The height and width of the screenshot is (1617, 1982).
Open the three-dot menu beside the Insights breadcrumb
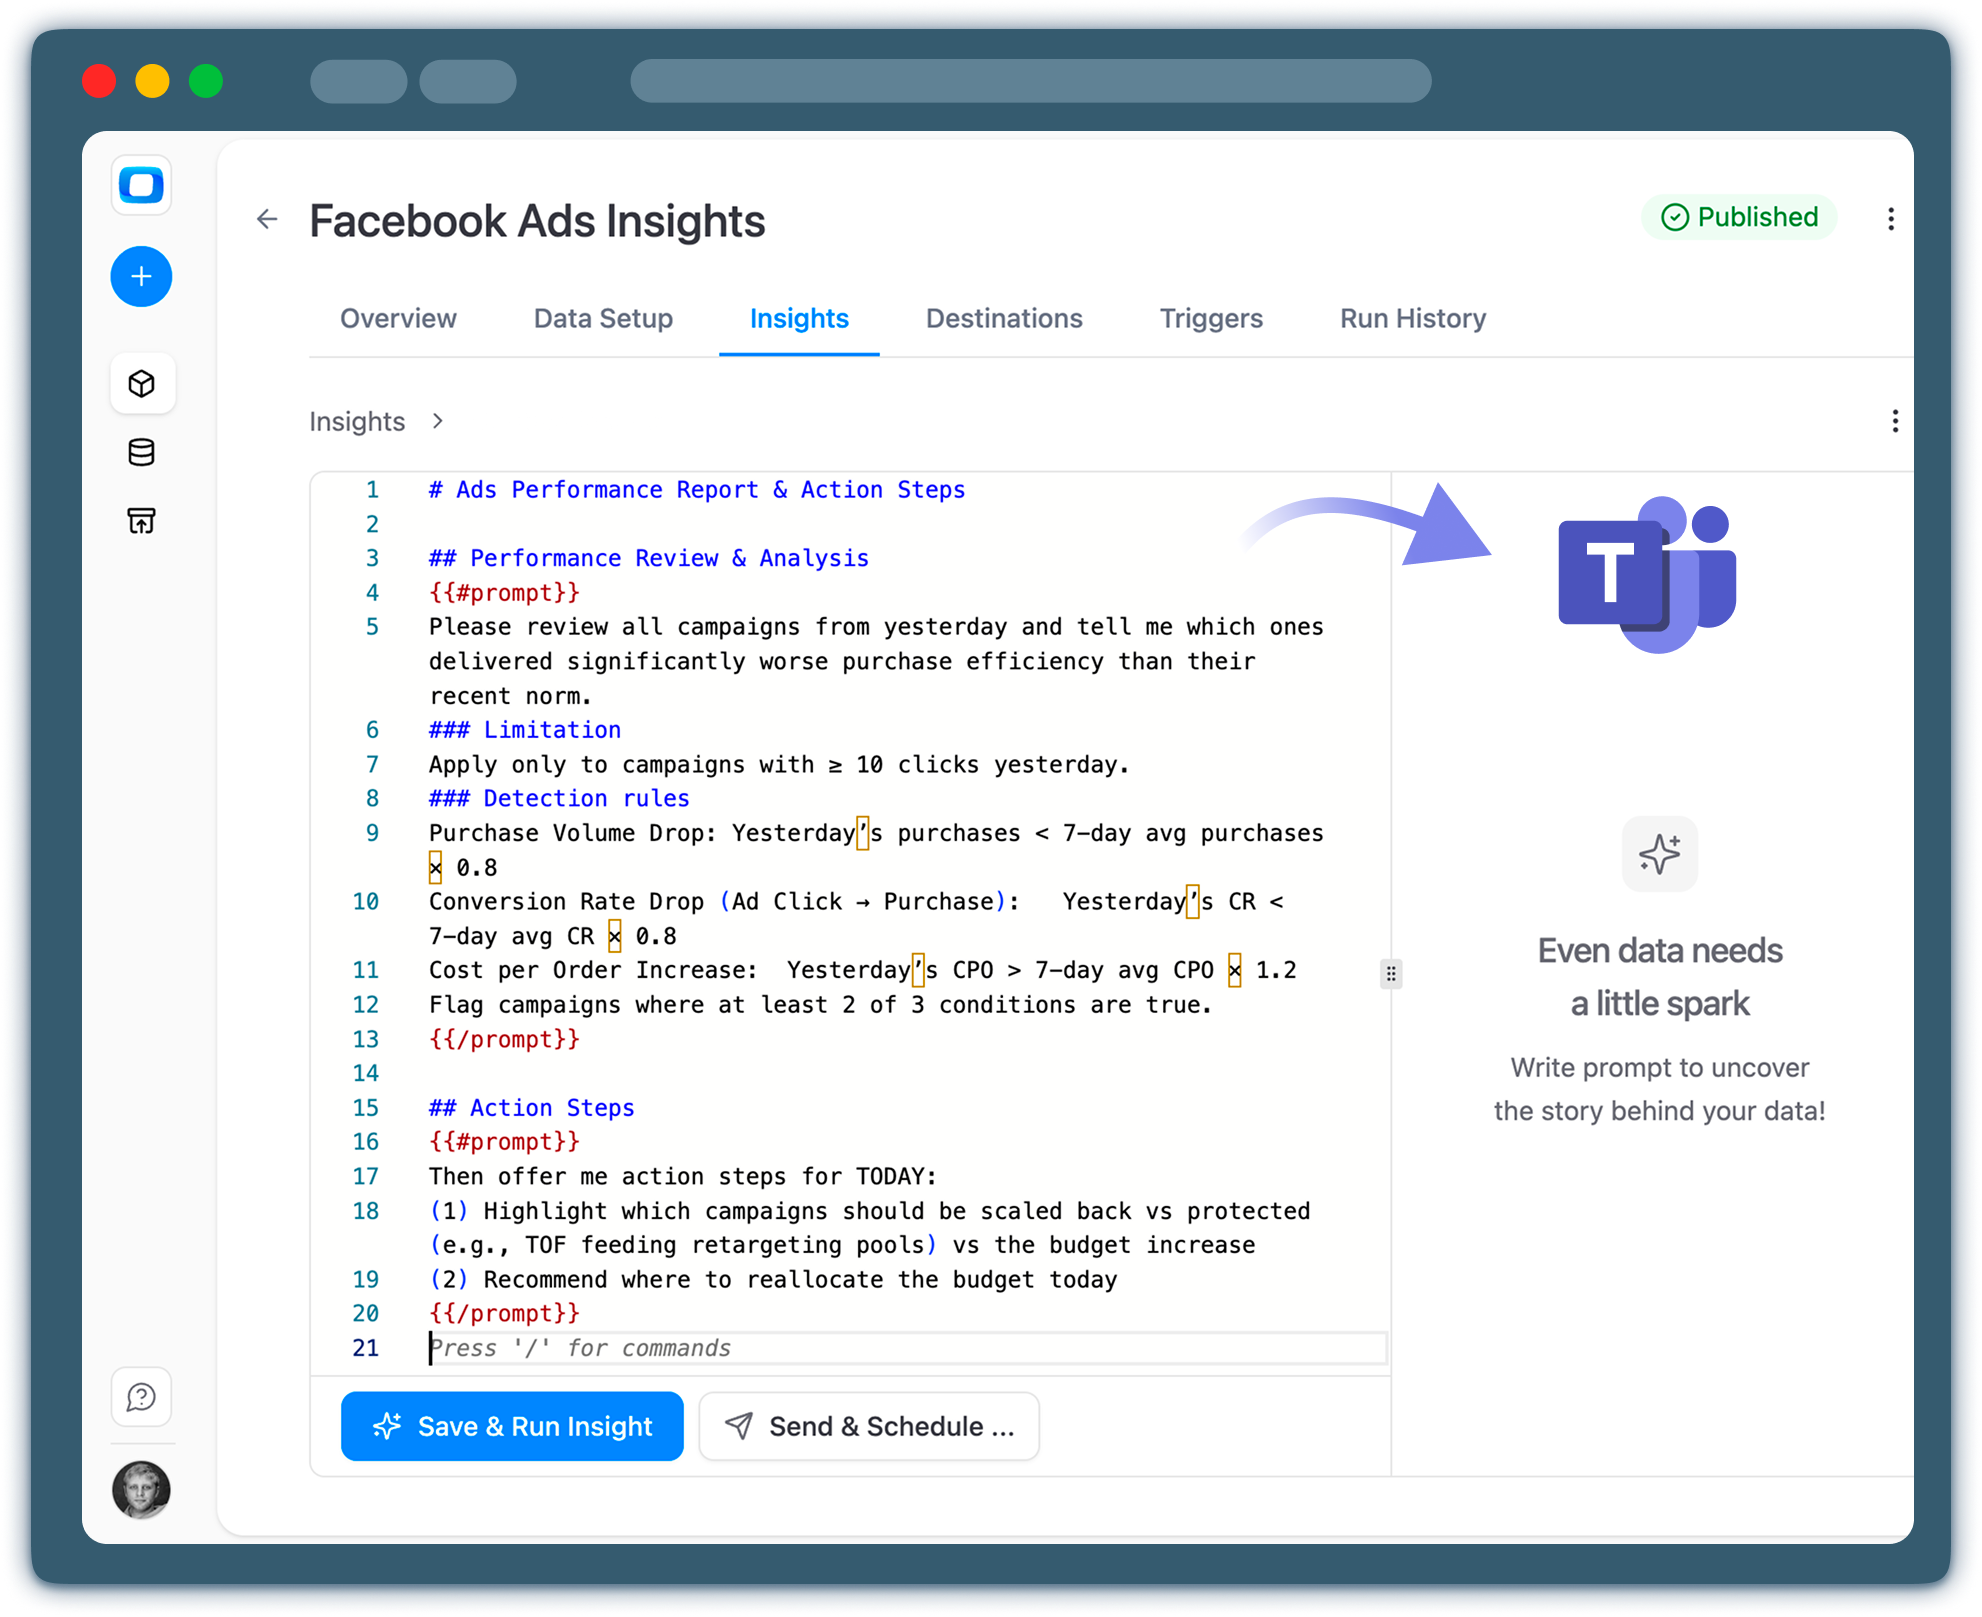coord(1895,421)
